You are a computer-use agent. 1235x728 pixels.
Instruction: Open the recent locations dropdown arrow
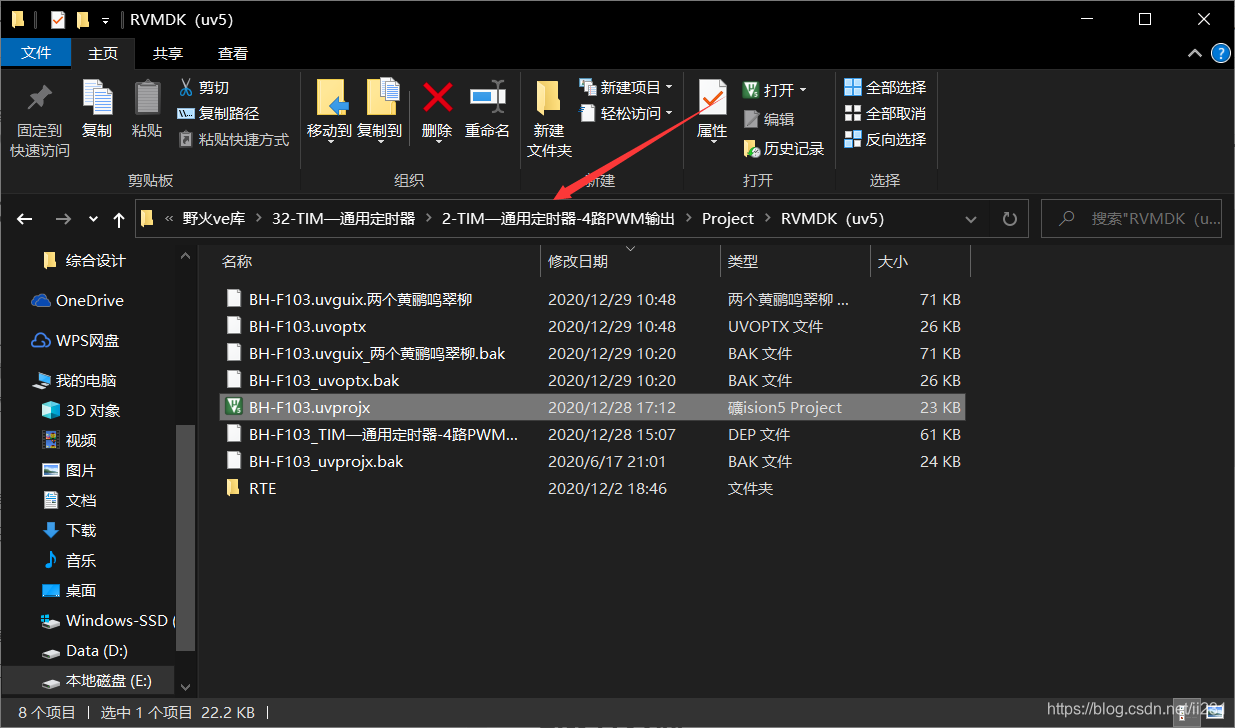93,219
